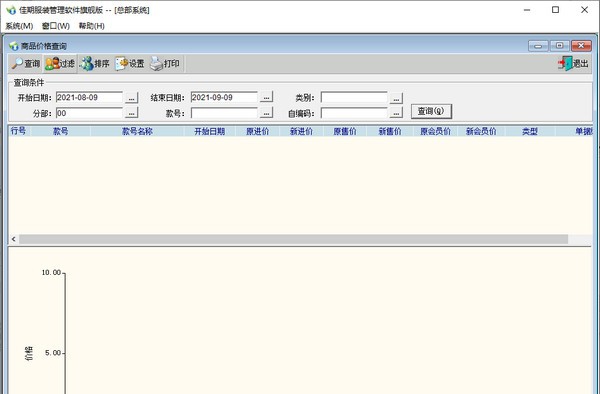Click the app logo icon in title bar
Image resolution: width=600 pixels, height=394 pixels.
[x=11, y=10]
